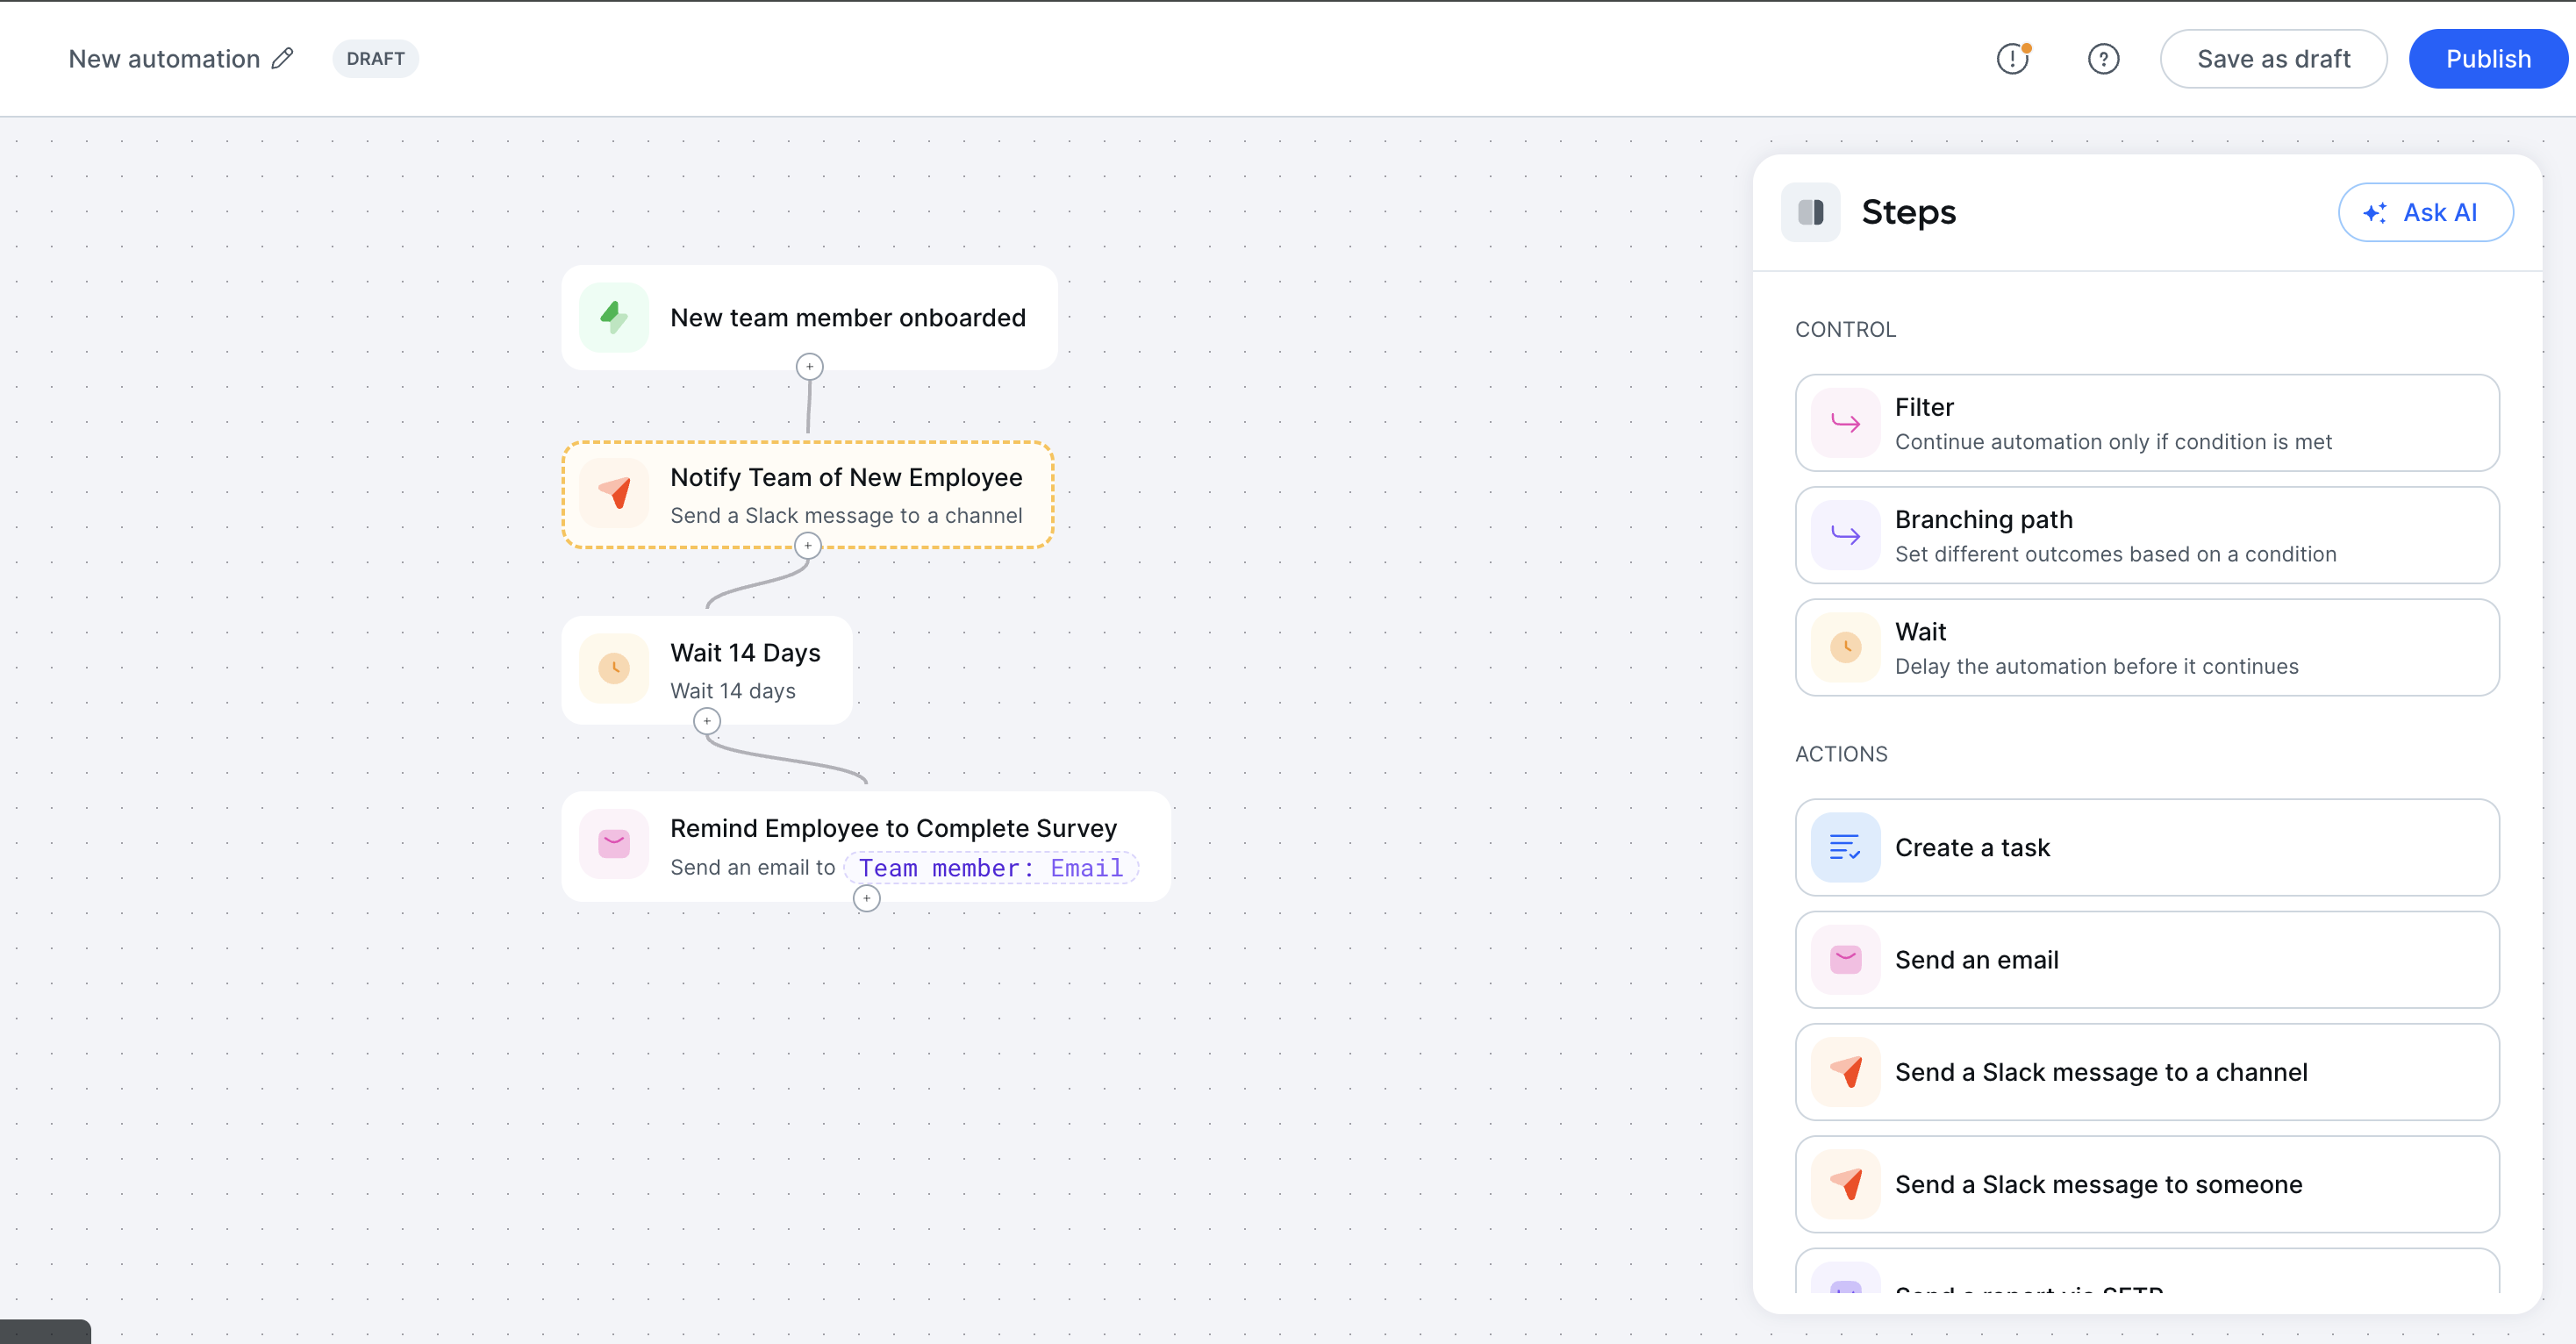Add step after Wait 14 Days node
The image size is (2576, 1344).
pos(707,721)
